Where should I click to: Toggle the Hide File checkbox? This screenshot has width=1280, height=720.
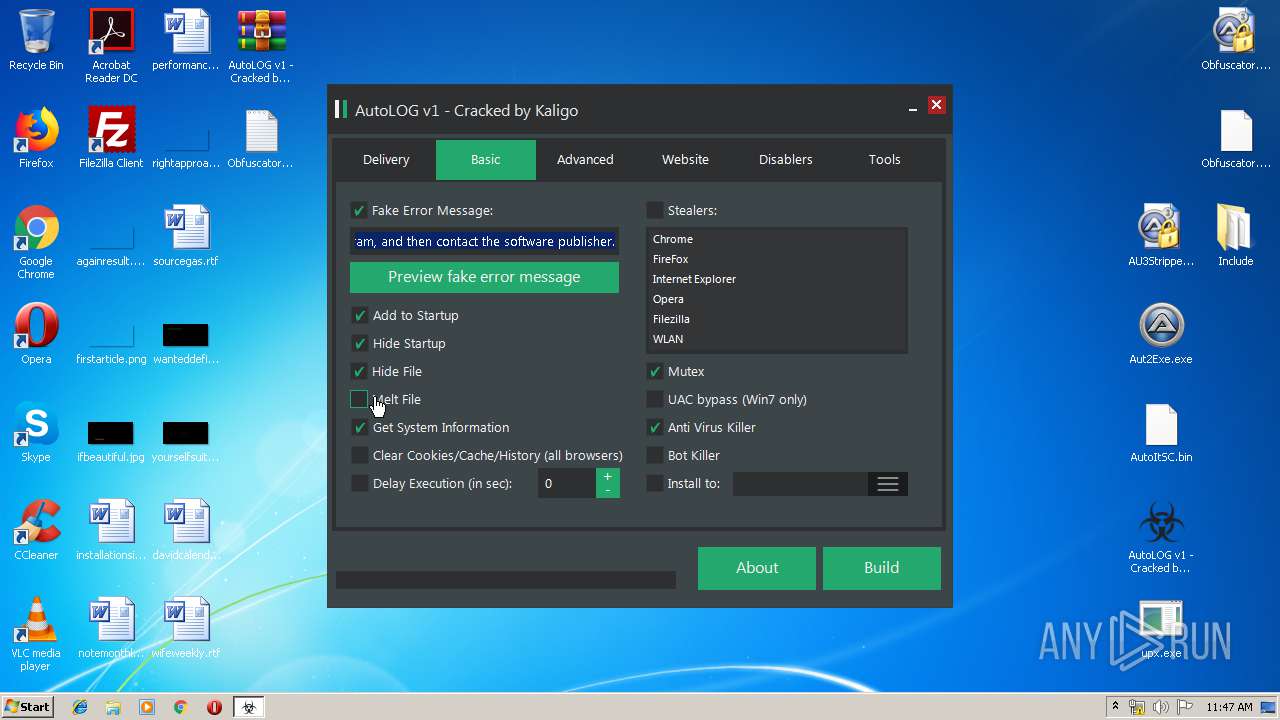[x=359, y=371]
